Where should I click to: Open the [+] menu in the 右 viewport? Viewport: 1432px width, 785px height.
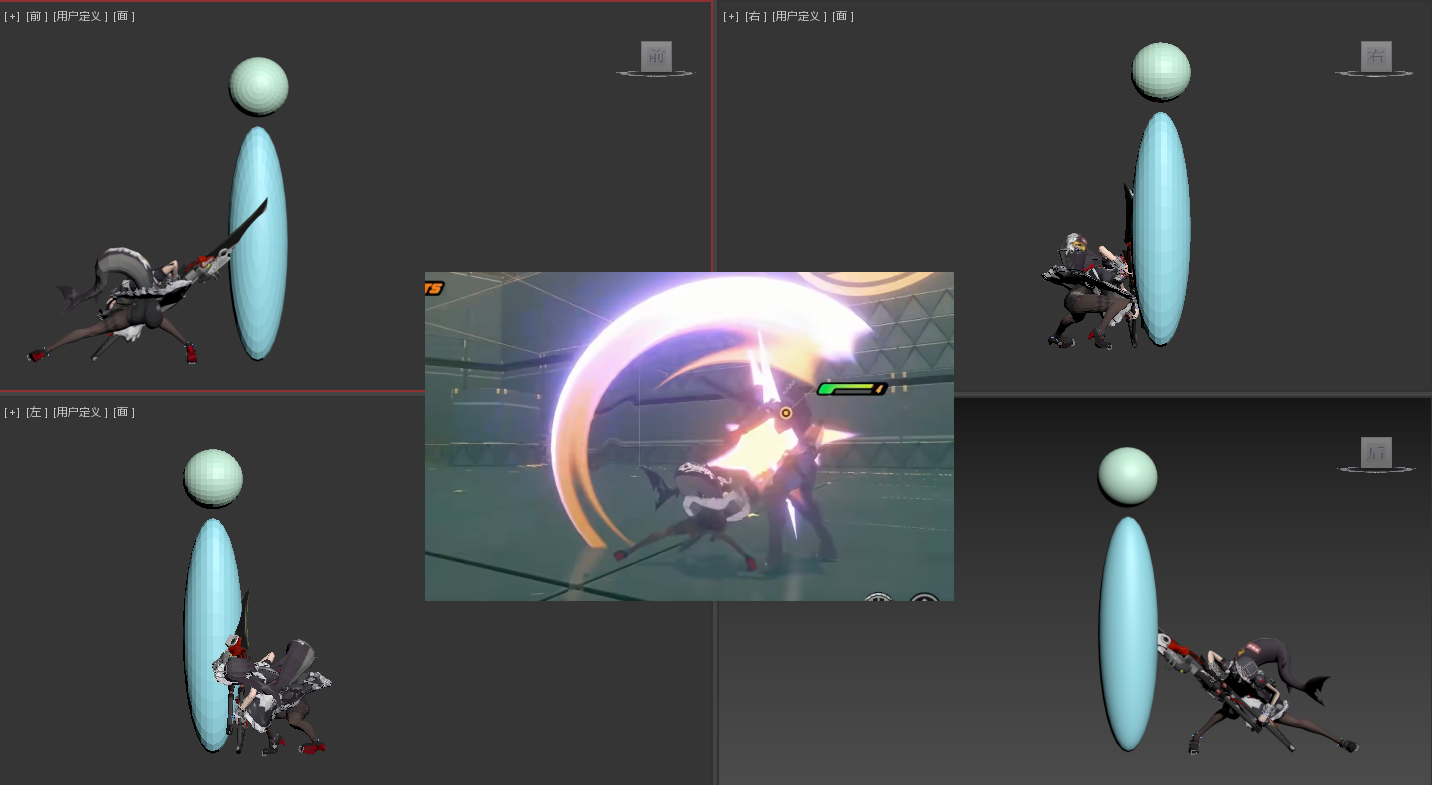[731, 16]
